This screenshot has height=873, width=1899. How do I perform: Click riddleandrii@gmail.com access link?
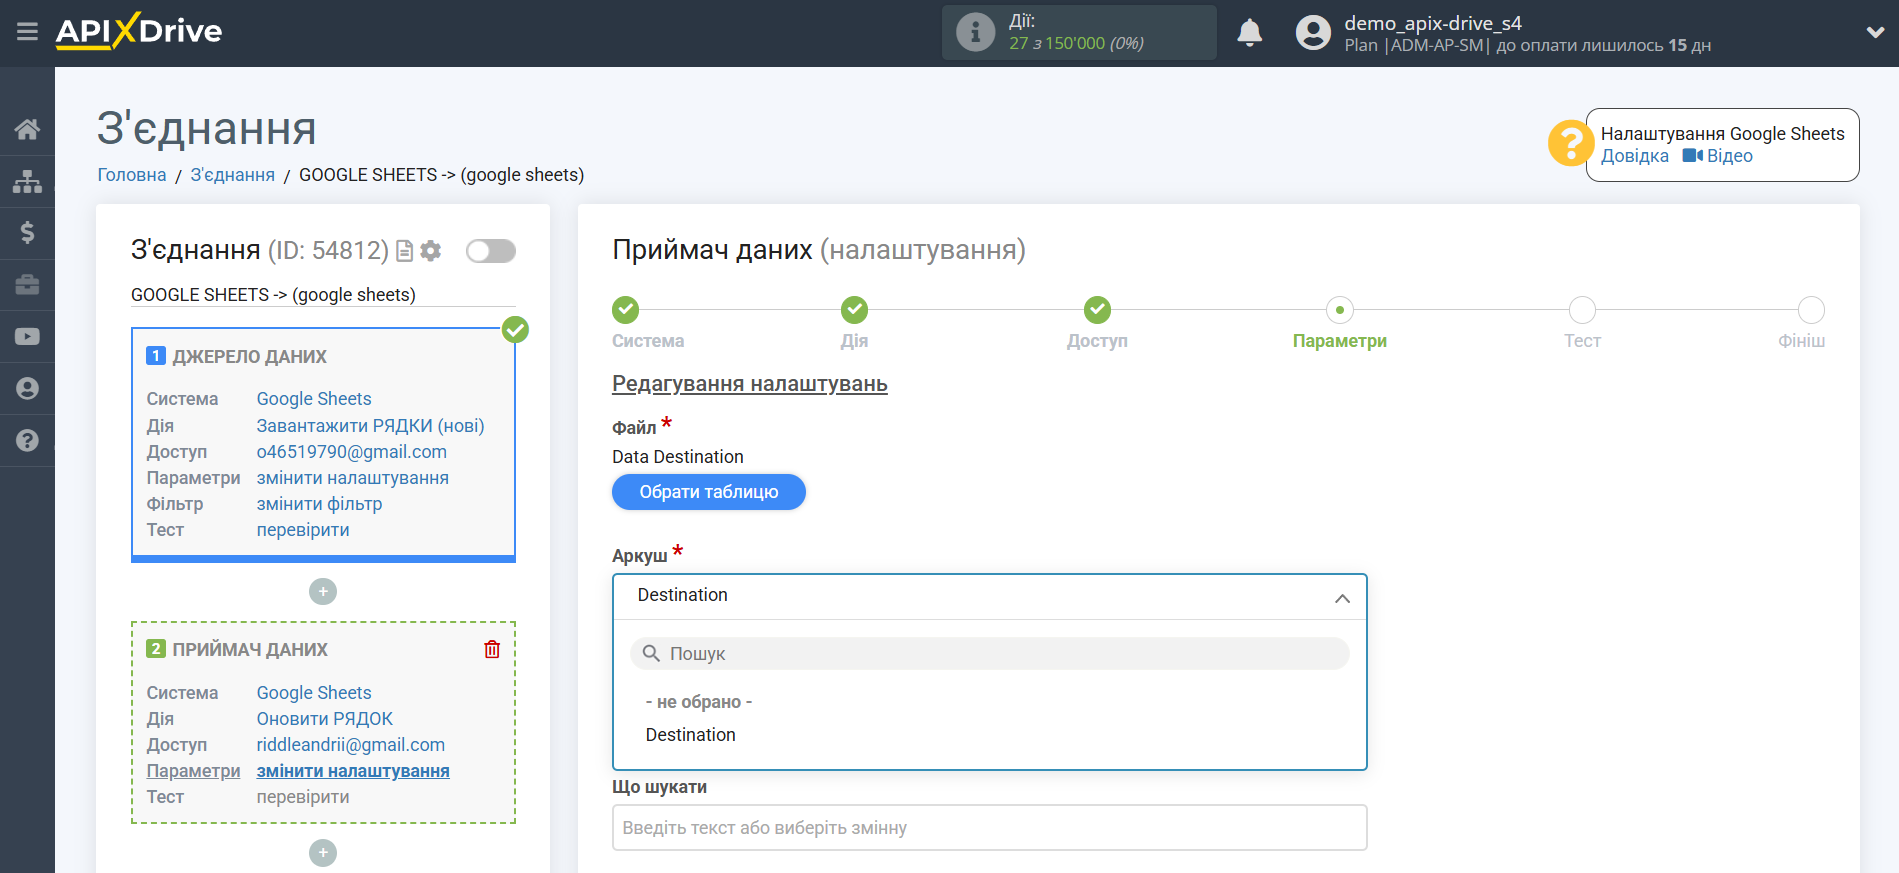coord(351,745)
